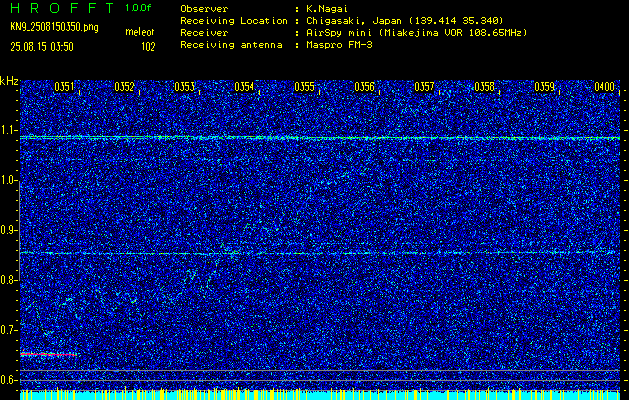This screenshot has height=400, width=629.
Task: Click the 0.8 kHz axis label
Action: pos(8,280)
